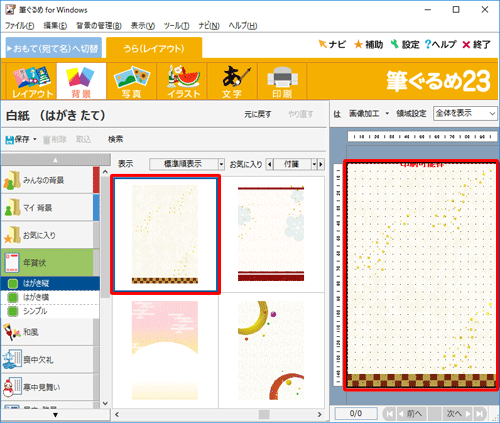
Task: Select the 喪中欠礼 category
Action: pyautogui.click(x=47, y=359)
